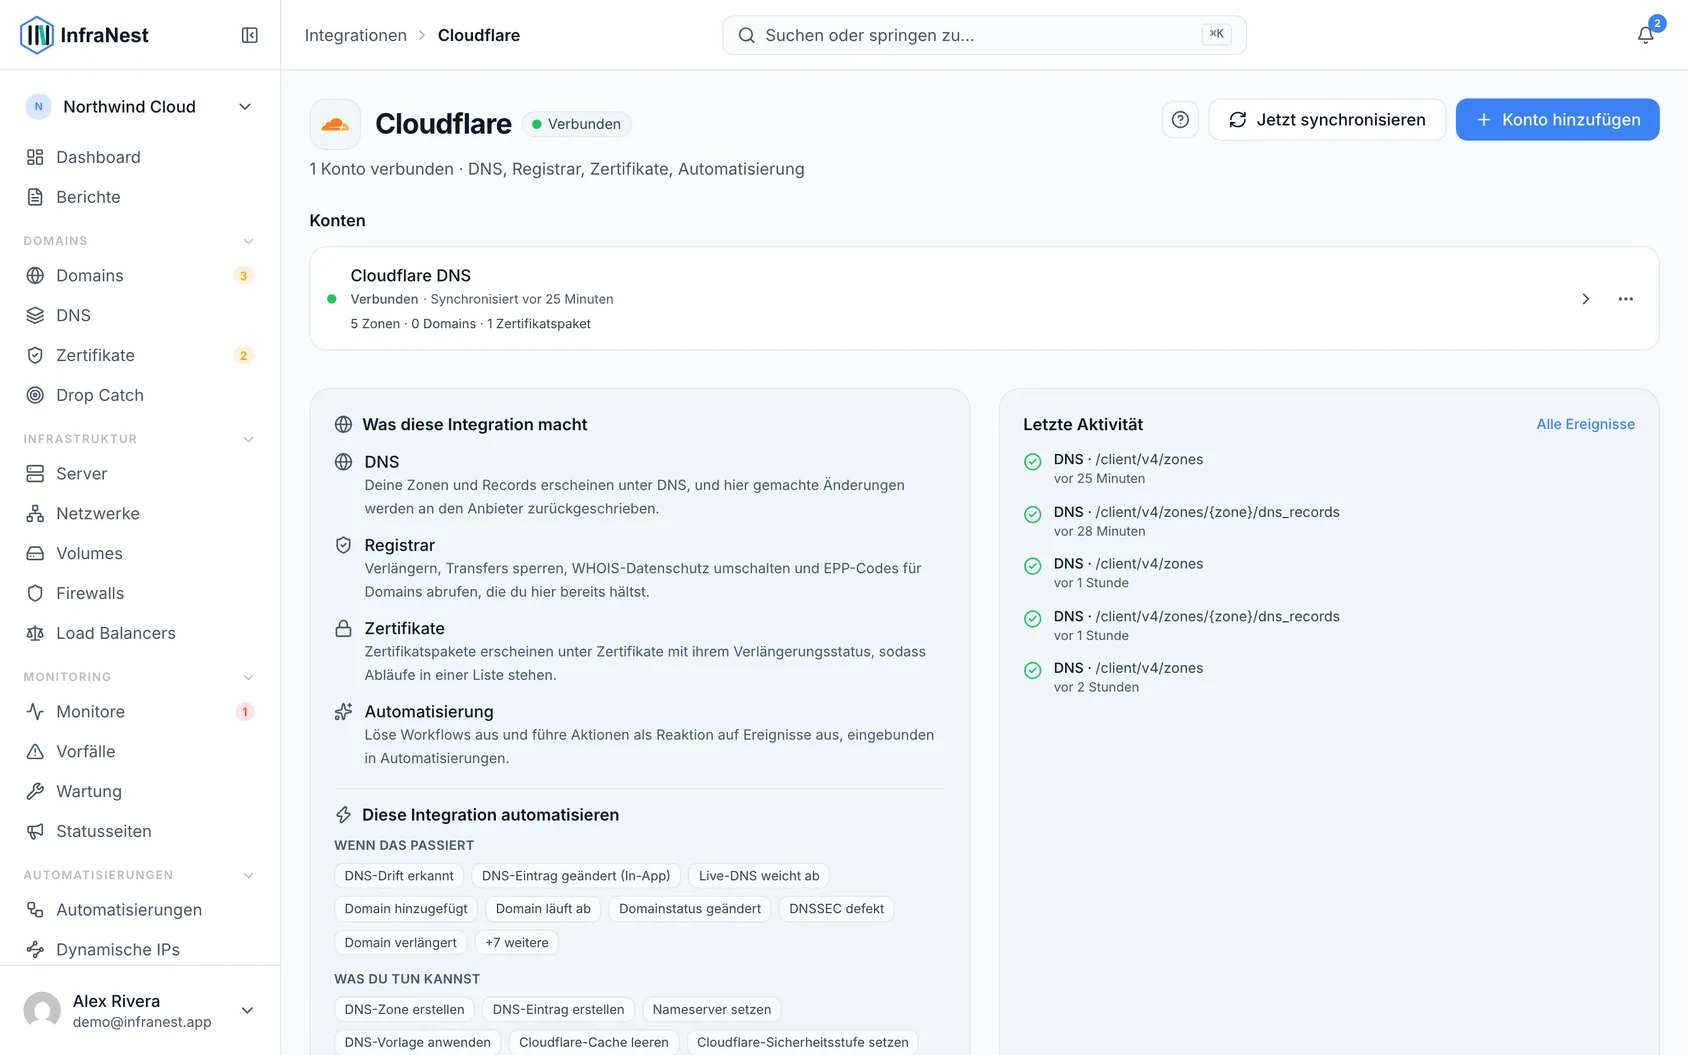Click the Cloudflare logo tile
The width and height of the screenshot is (1688, 1055).
coord(335,124)
